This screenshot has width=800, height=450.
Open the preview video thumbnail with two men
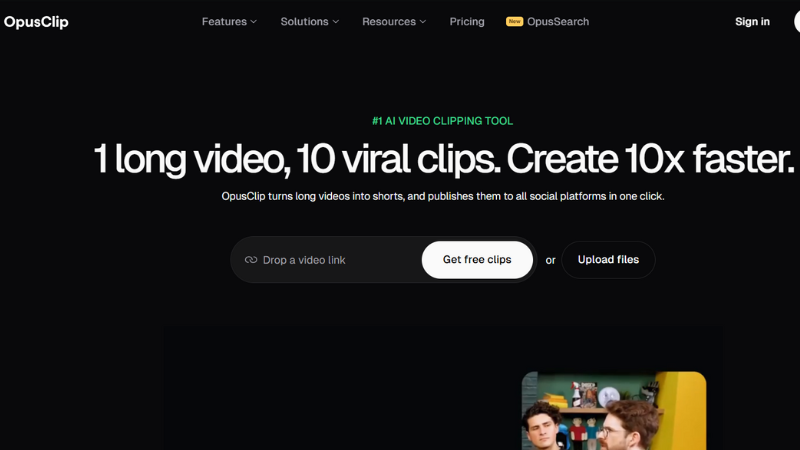click(614, 411)
